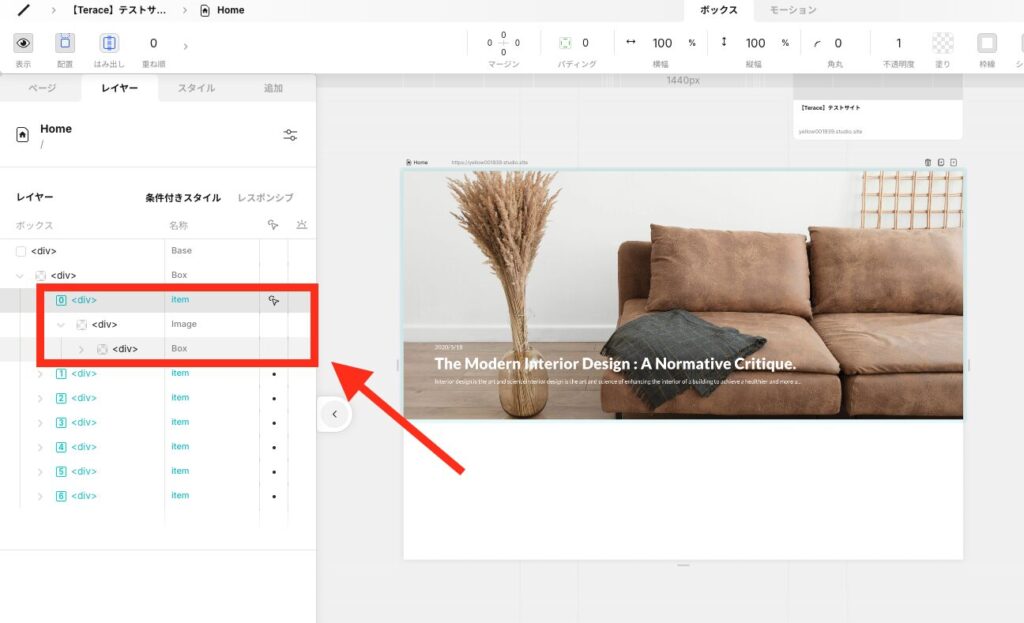This screenshot has width=1024, height=623.
Task: Select the レスポンシブ option
Action: pyautogui.click(x=265, y=198)
